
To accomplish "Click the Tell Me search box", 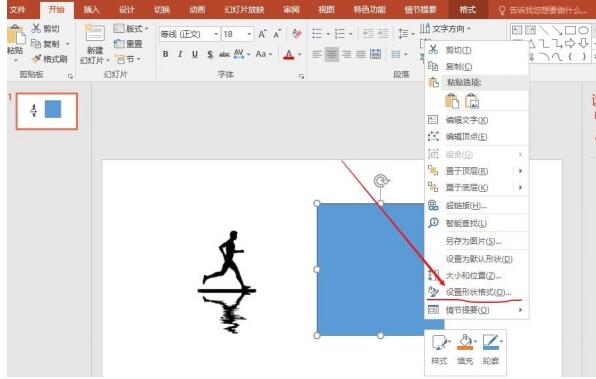I will 543,10.
